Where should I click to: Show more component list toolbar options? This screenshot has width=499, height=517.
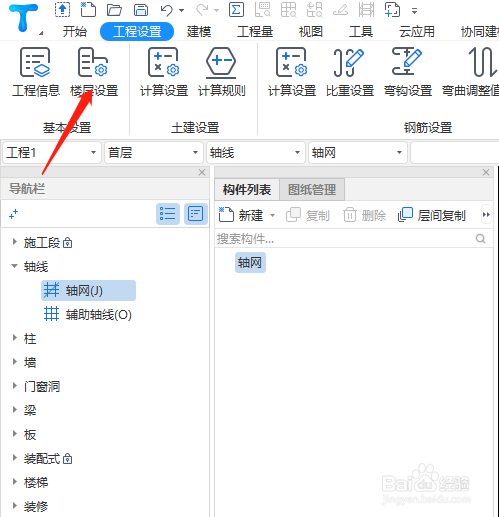pos(486,215)
